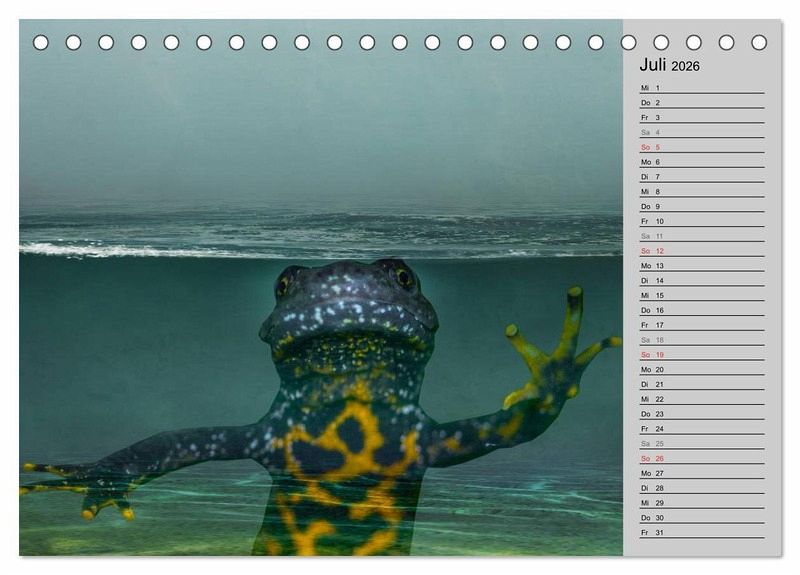Click the So 26 Sunday row
Screen dimensions: 800x575
coord(701,458)
